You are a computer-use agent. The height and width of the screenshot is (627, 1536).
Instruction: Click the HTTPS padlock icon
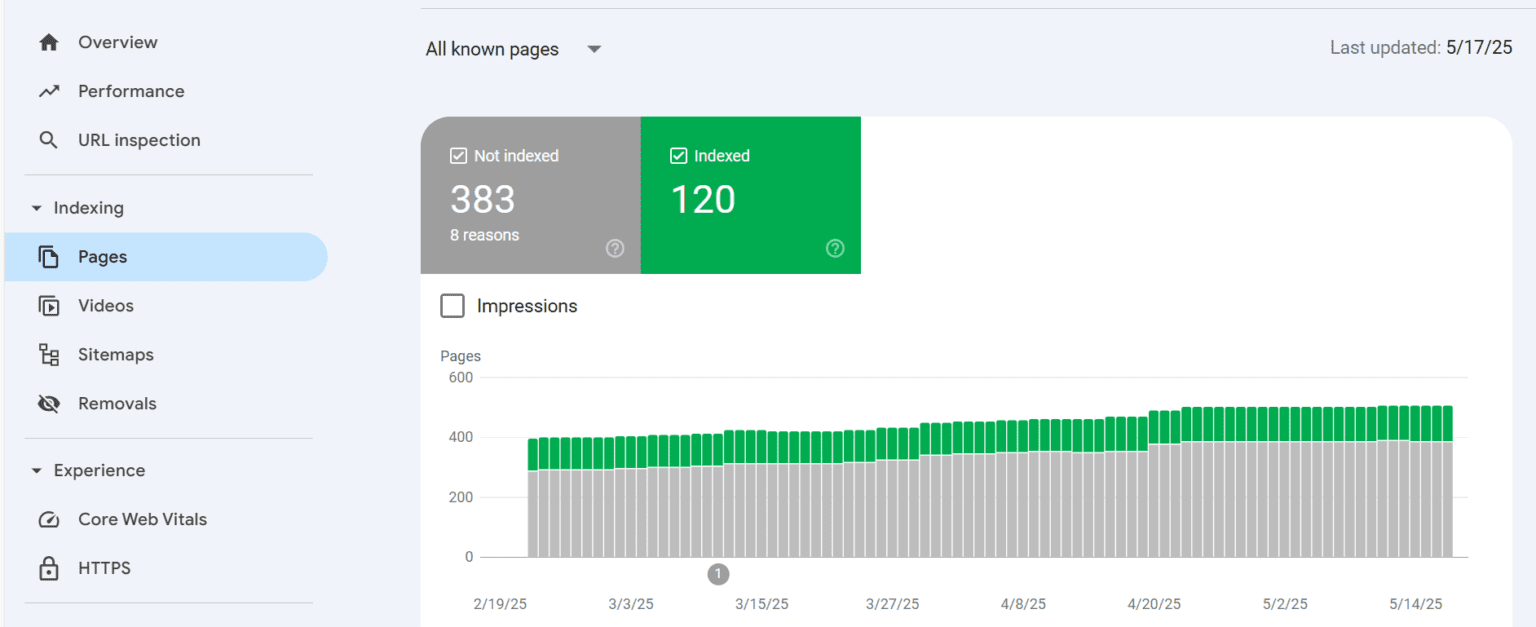coord(48,569)
